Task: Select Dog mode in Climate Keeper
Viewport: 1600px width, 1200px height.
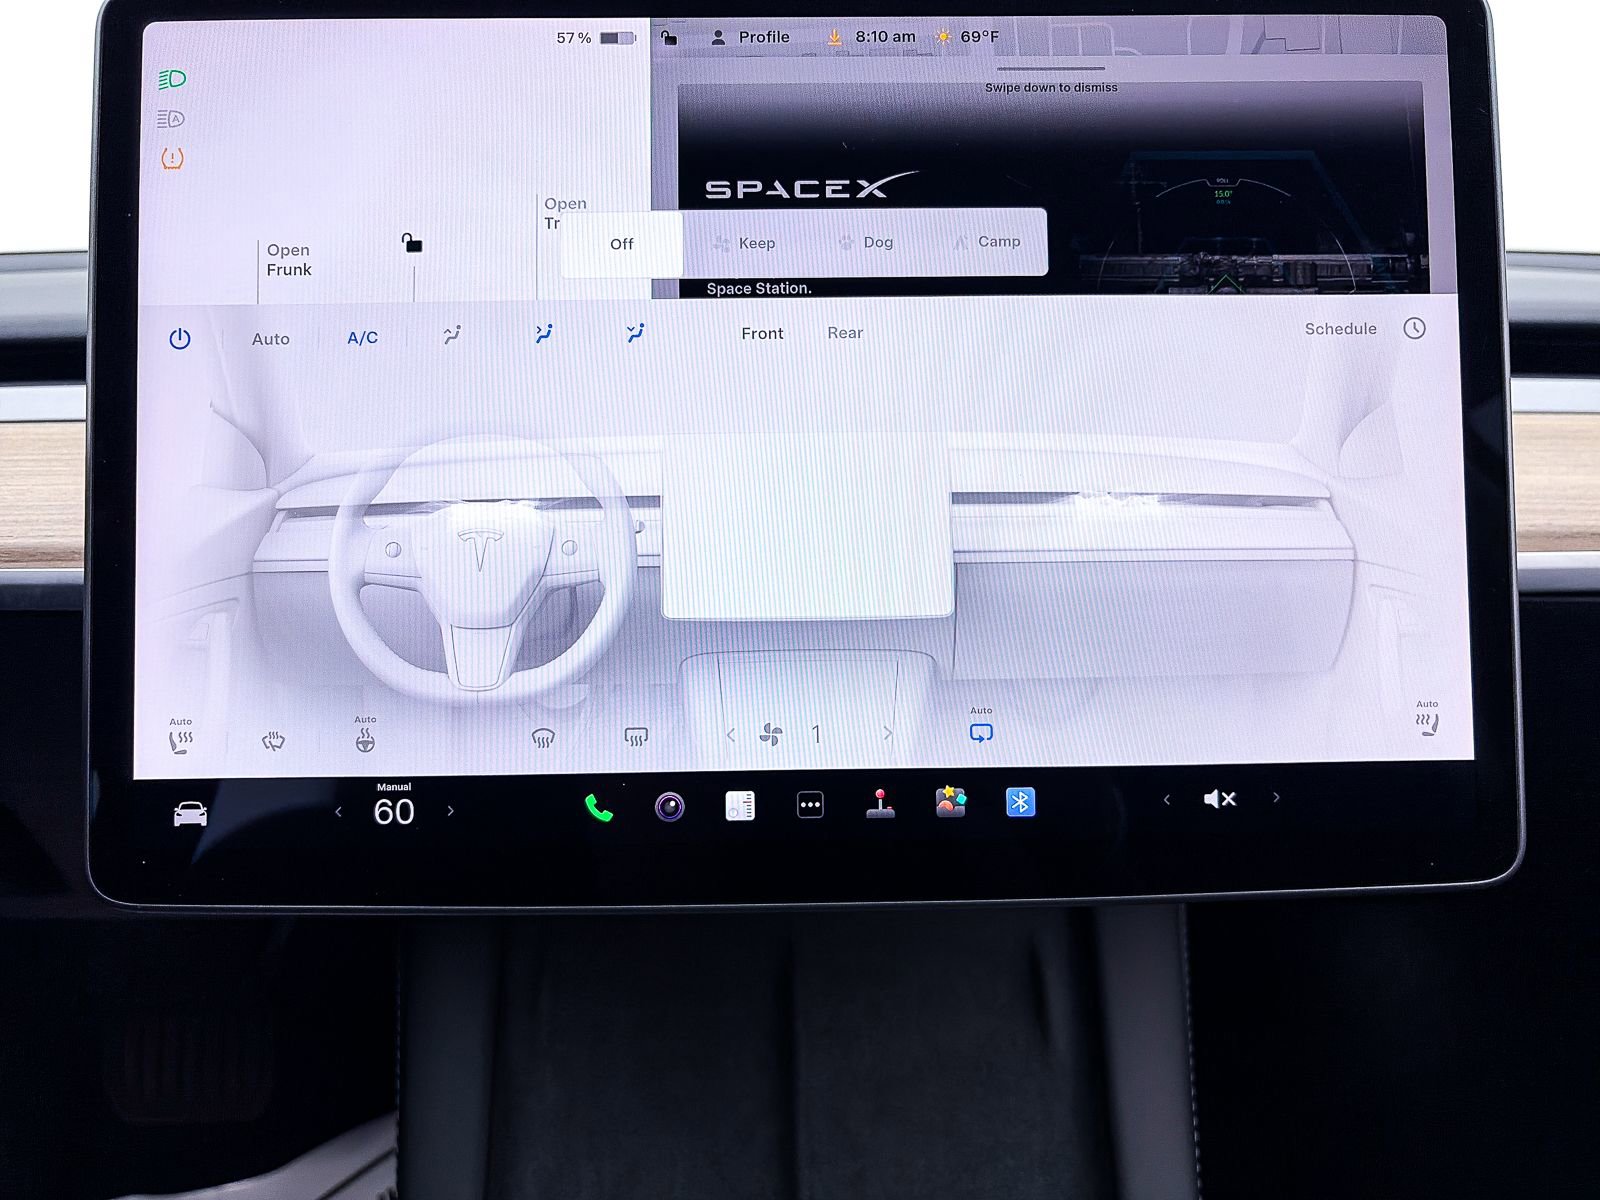Action: tap(866, 242)
